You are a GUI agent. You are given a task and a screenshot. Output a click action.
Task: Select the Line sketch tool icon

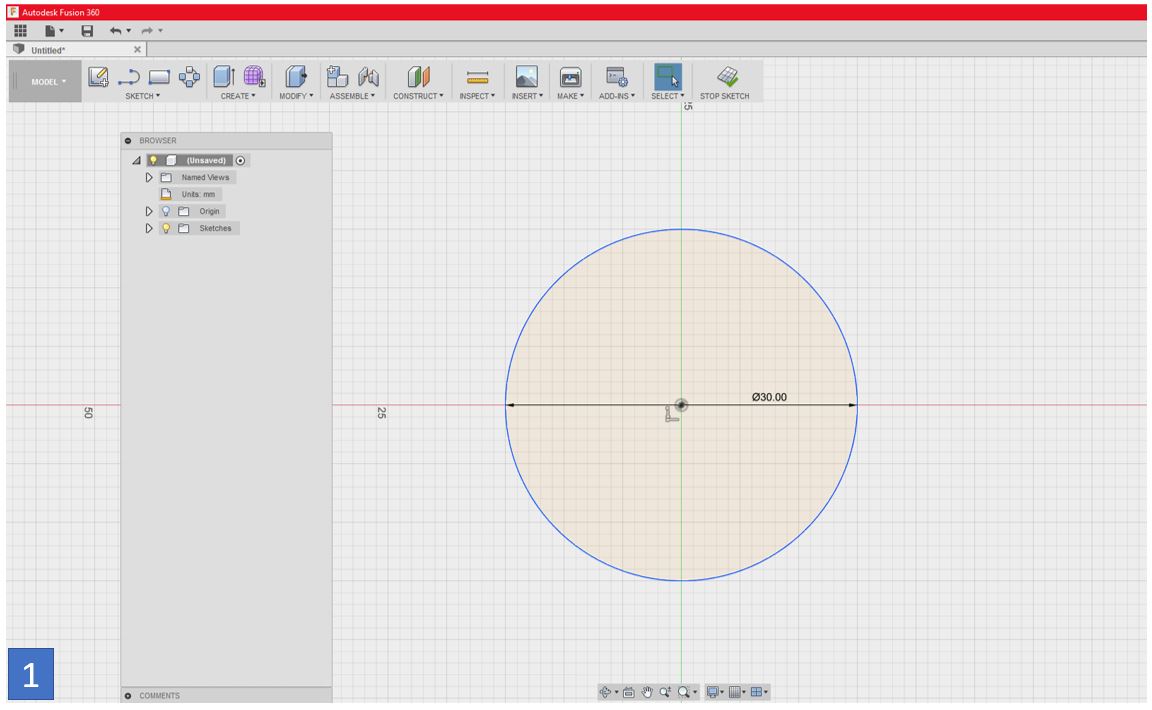pos(129,76)
